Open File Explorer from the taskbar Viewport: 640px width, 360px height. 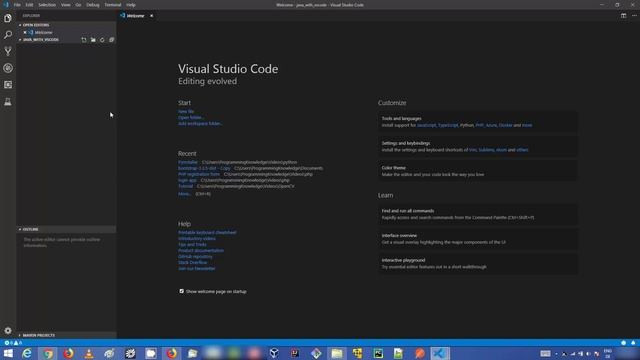point(337,353)
